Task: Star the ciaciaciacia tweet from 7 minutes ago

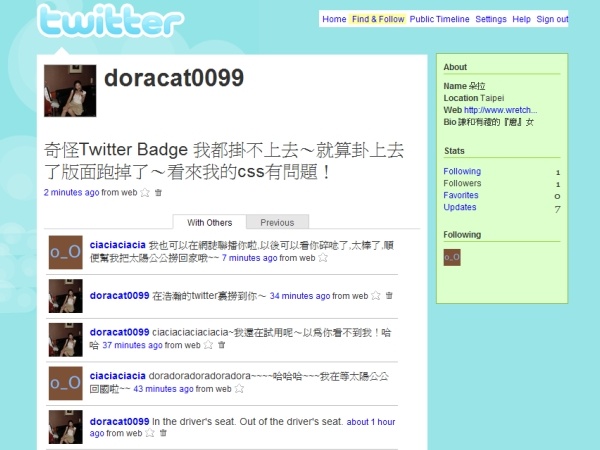Action: click(323, 258)
